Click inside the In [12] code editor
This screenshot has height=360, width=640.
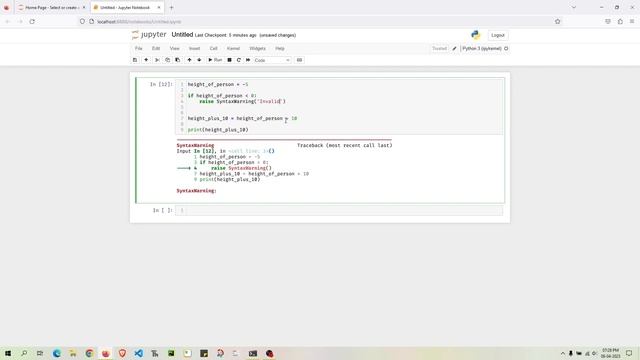point(340,107)
